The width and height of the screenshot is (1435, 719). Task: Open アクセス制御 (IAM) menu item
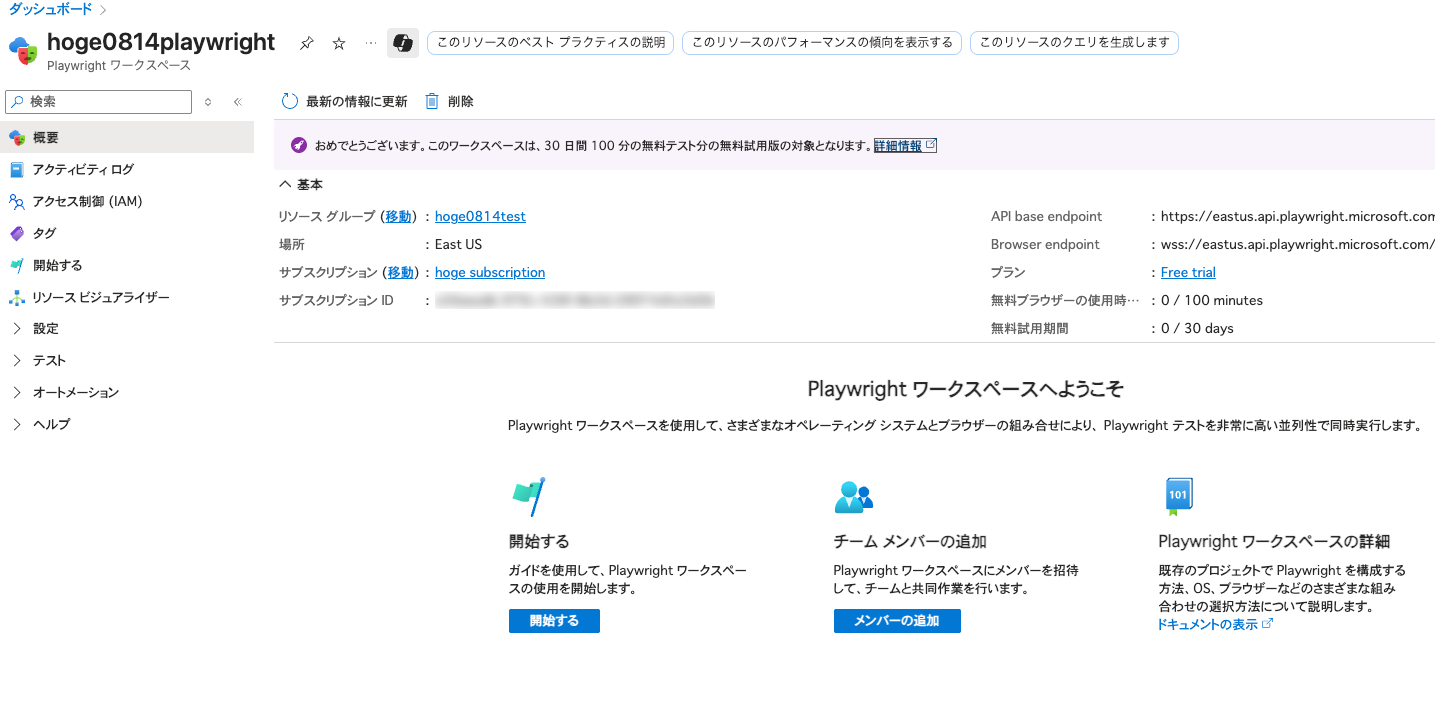127,201
